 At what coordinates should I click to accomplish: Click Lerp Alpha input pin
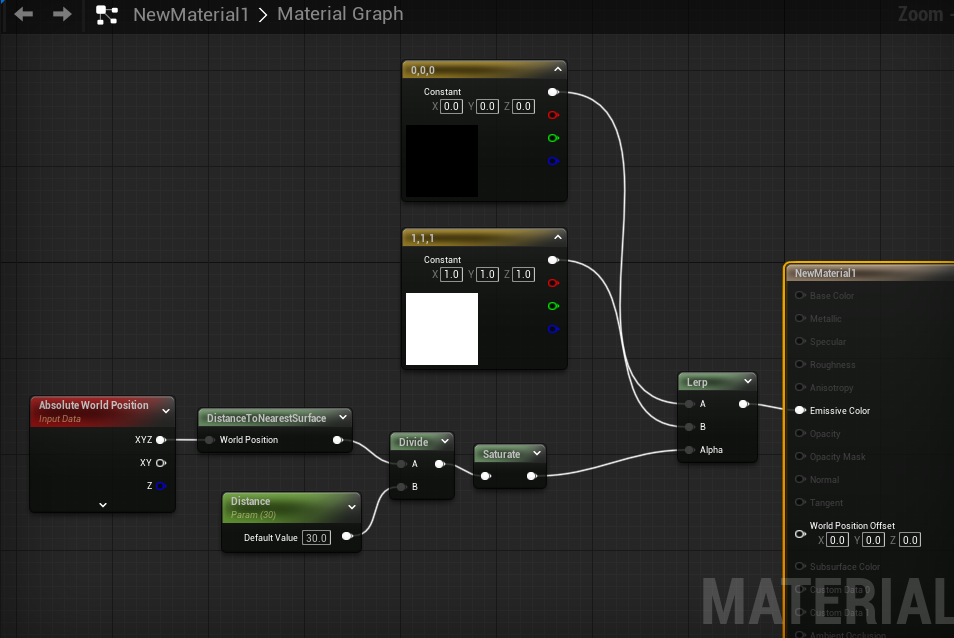[x=689, y=450]
